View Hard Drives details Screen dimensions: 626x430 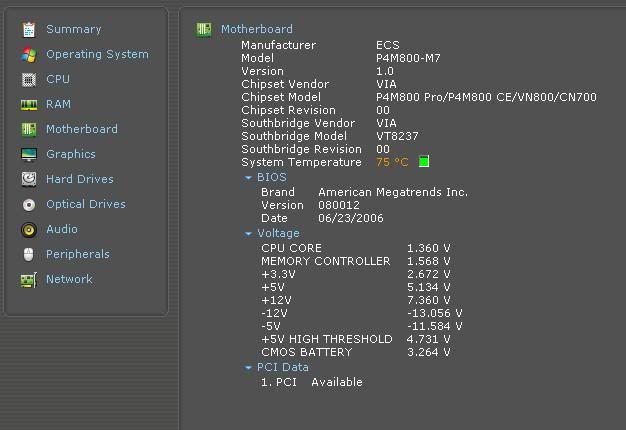(79, 179)
